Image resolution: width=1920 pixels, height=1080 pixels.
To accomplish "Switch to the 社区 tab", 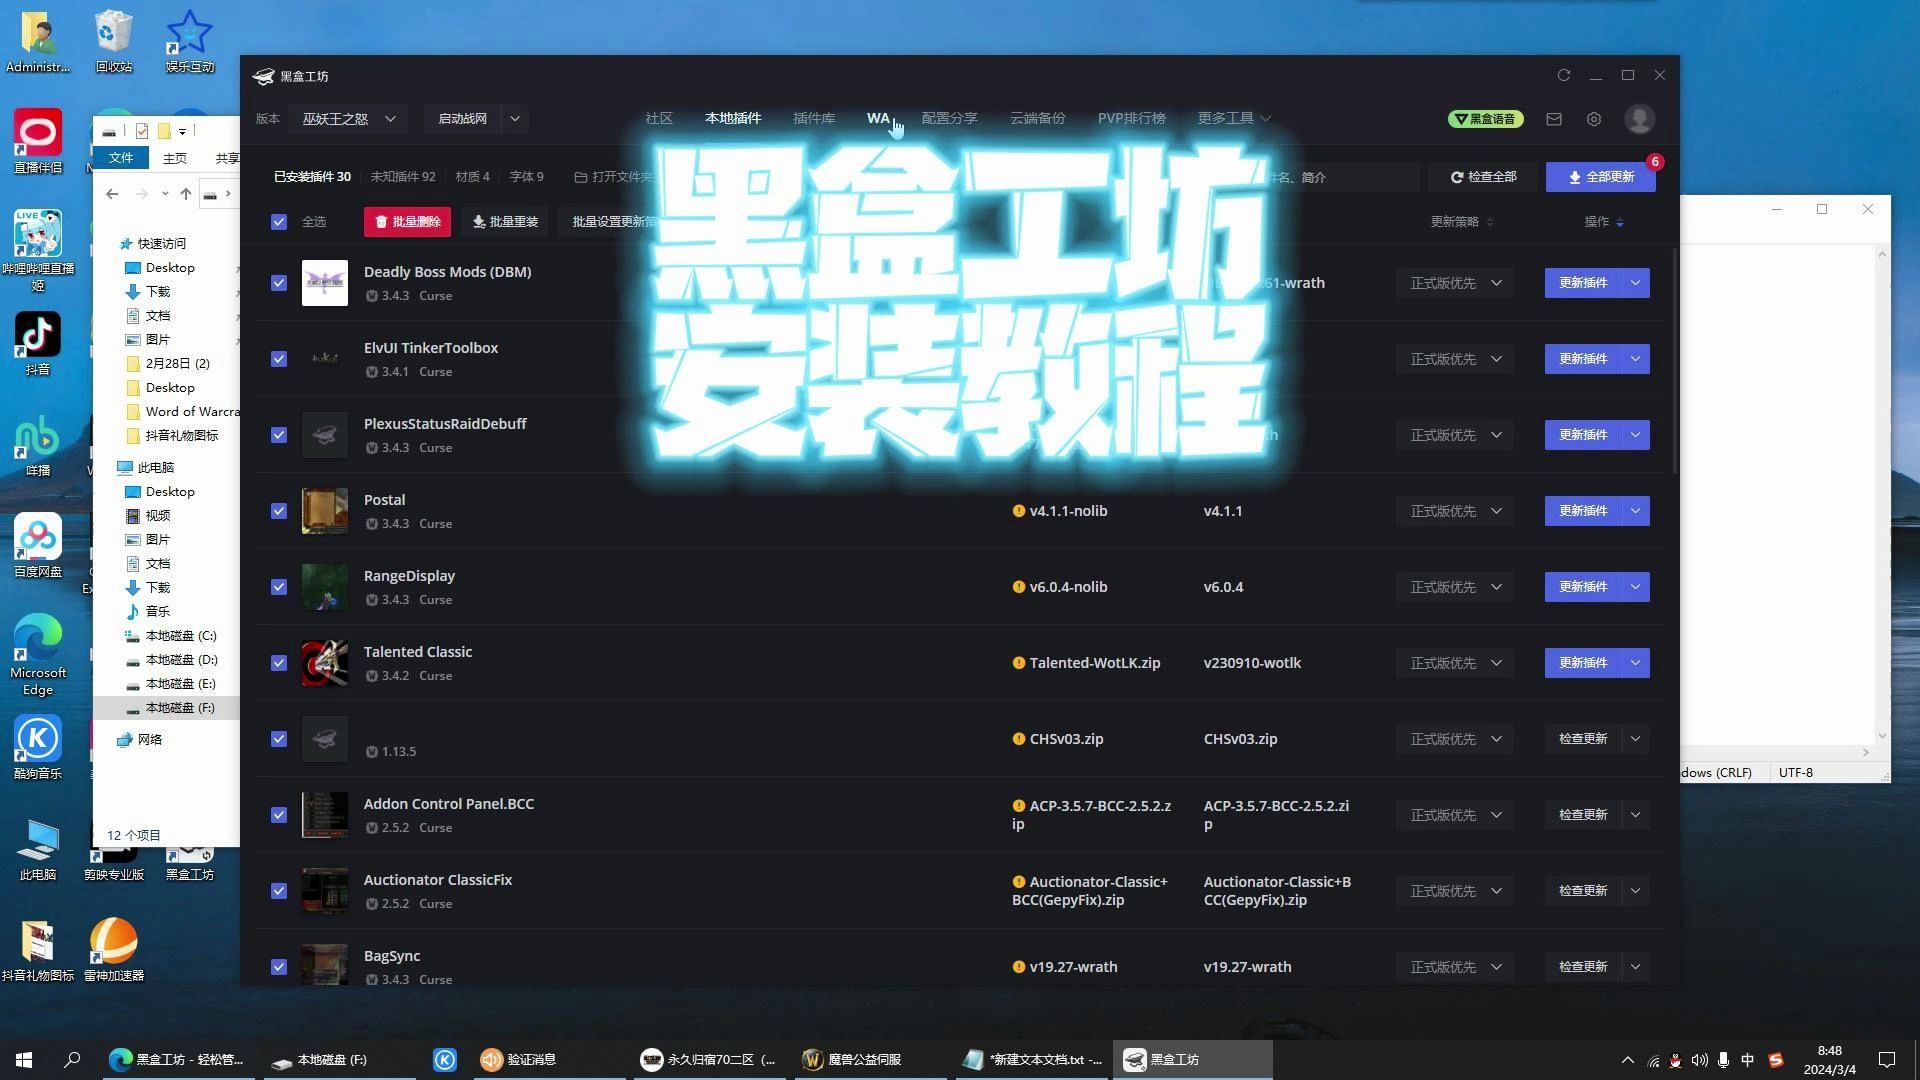I will pos(659,118).
